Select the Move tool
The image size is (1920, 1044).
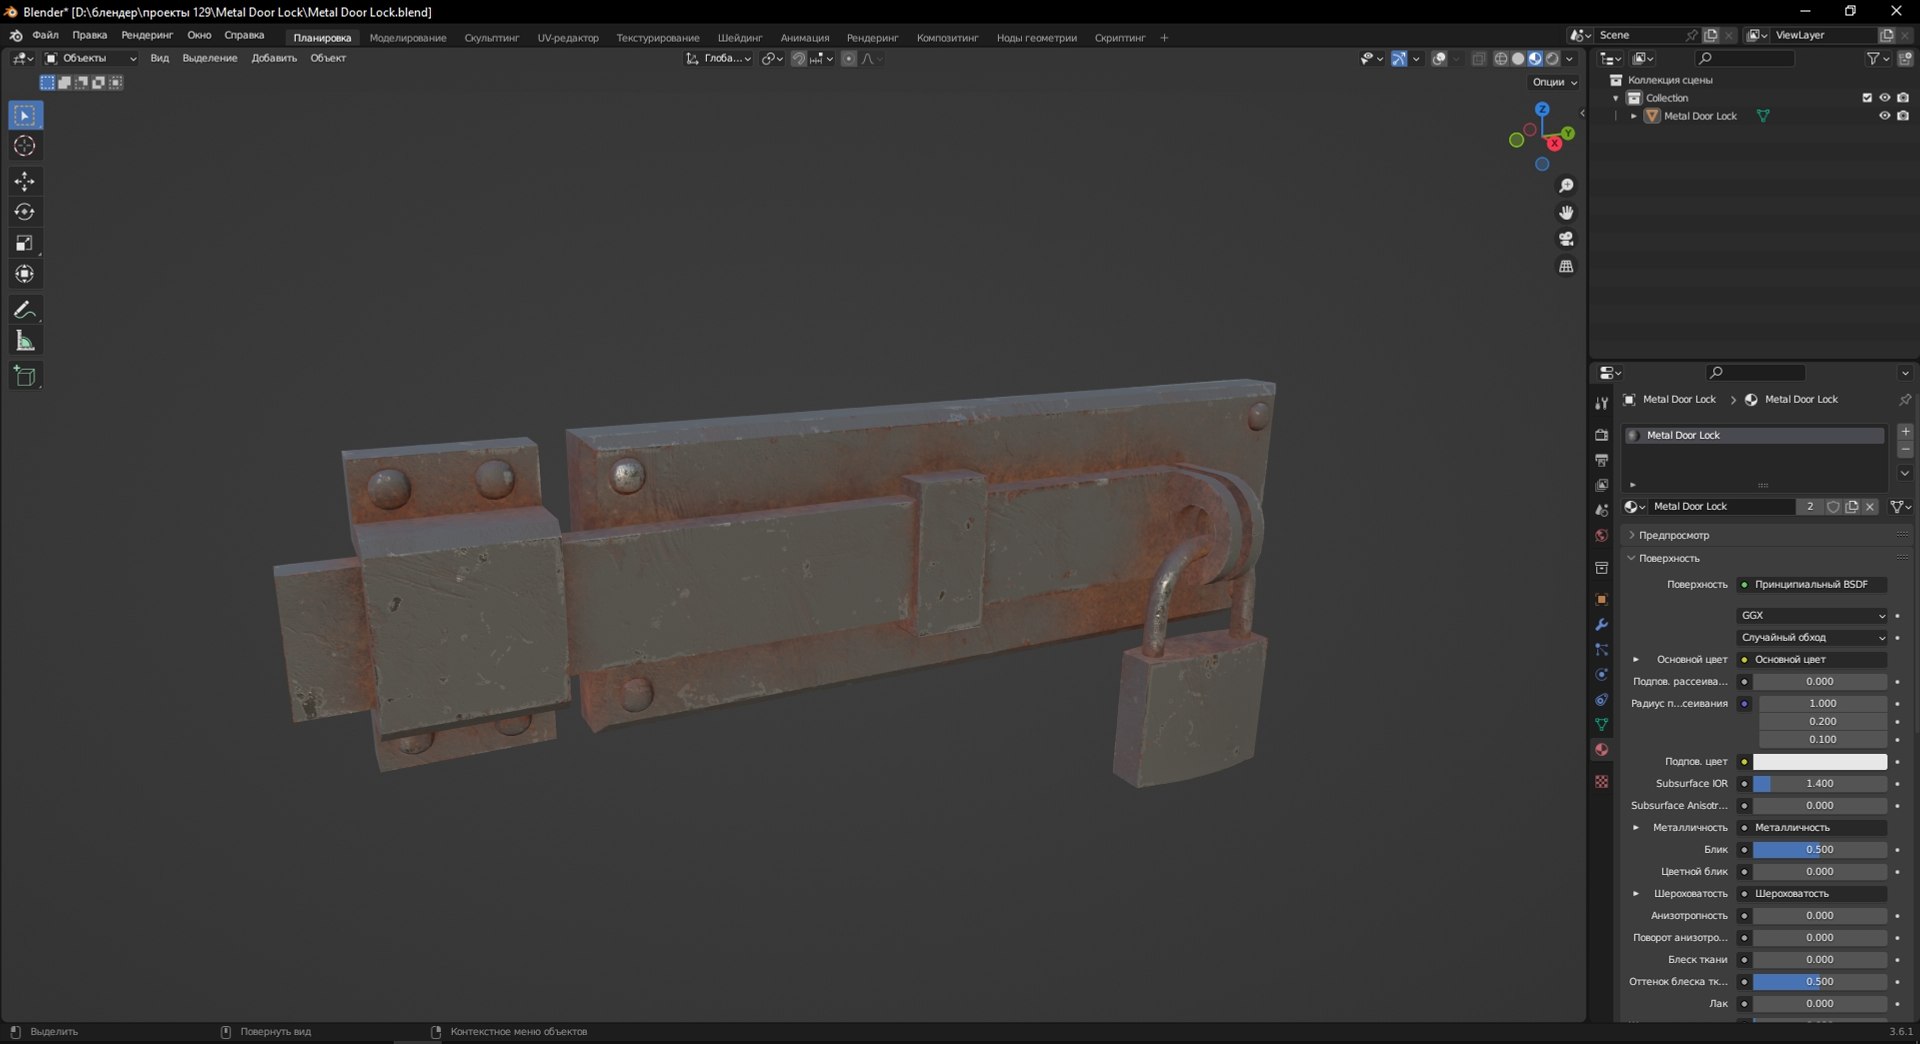25,181
